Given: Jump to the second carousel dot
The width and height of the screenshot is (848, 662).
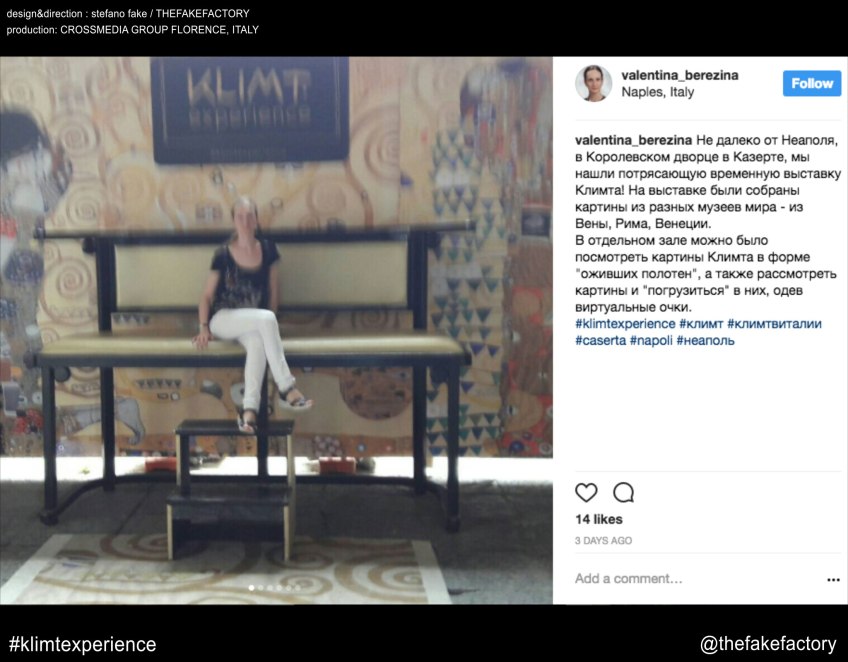Looking at the screenshot, I should 261,588.
